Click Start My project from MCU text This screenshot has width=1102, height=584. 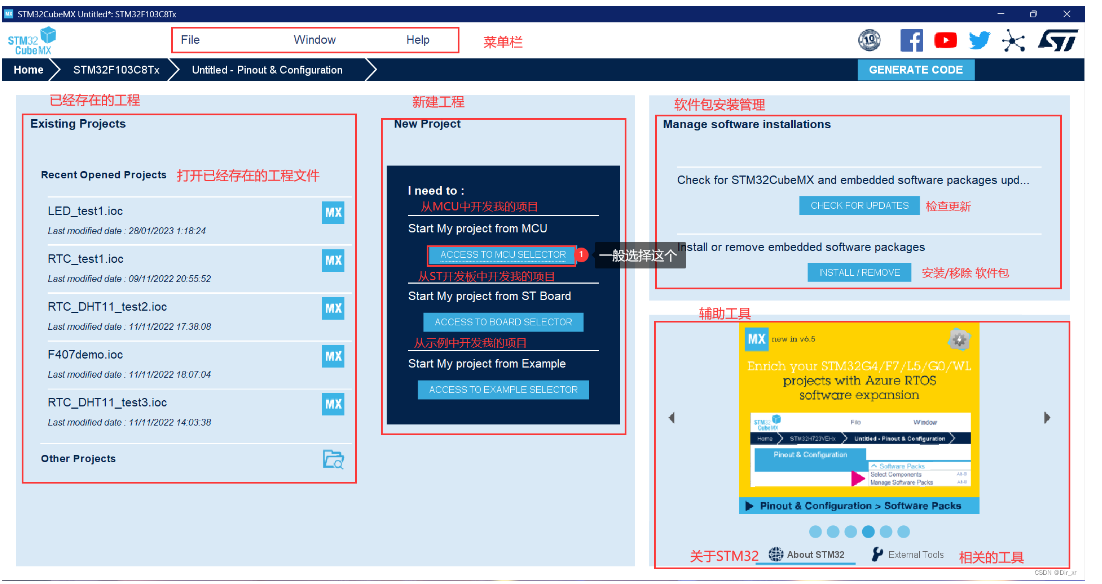(x=477, y=228)
